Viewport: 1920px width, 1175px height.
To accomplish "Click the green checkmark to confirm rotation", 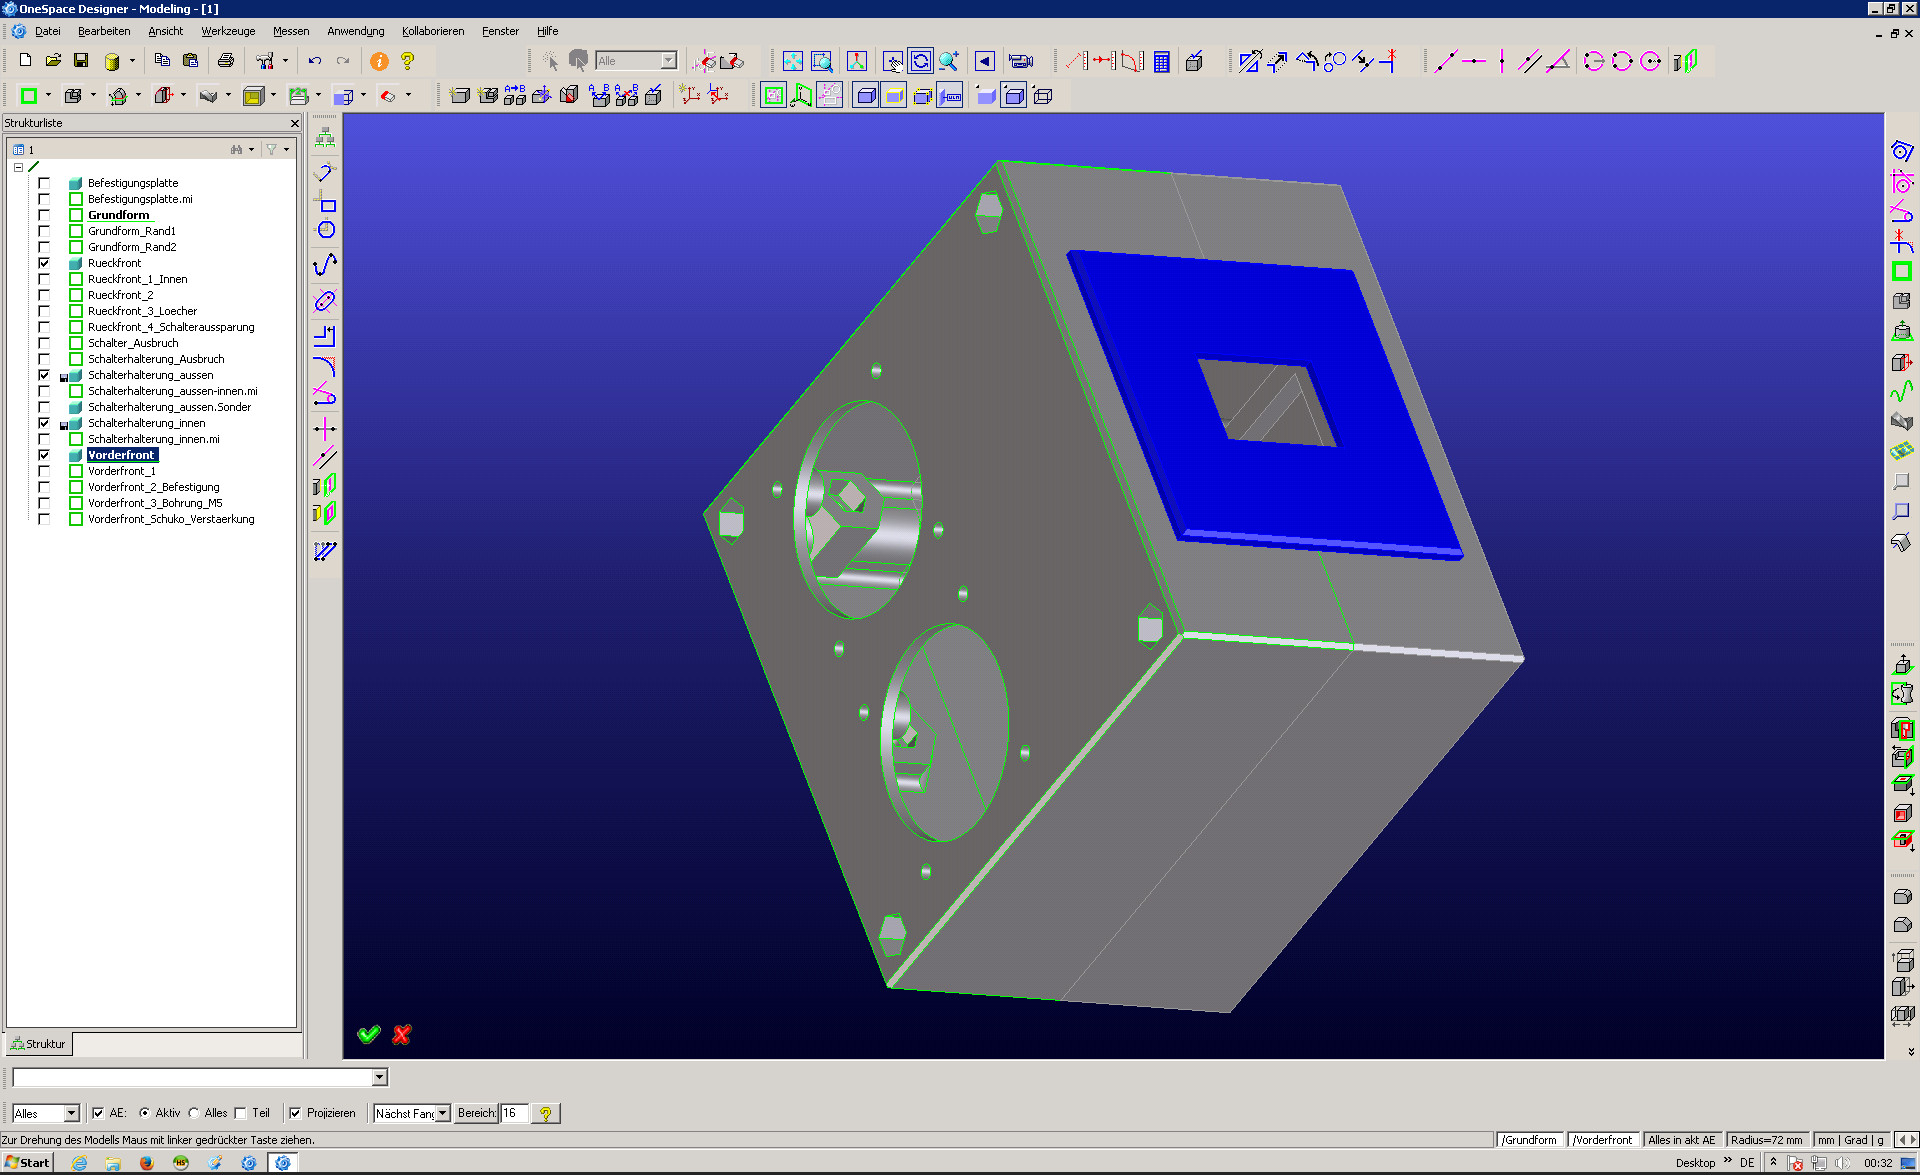I will pyautogui.click(x=368, y=1034).
